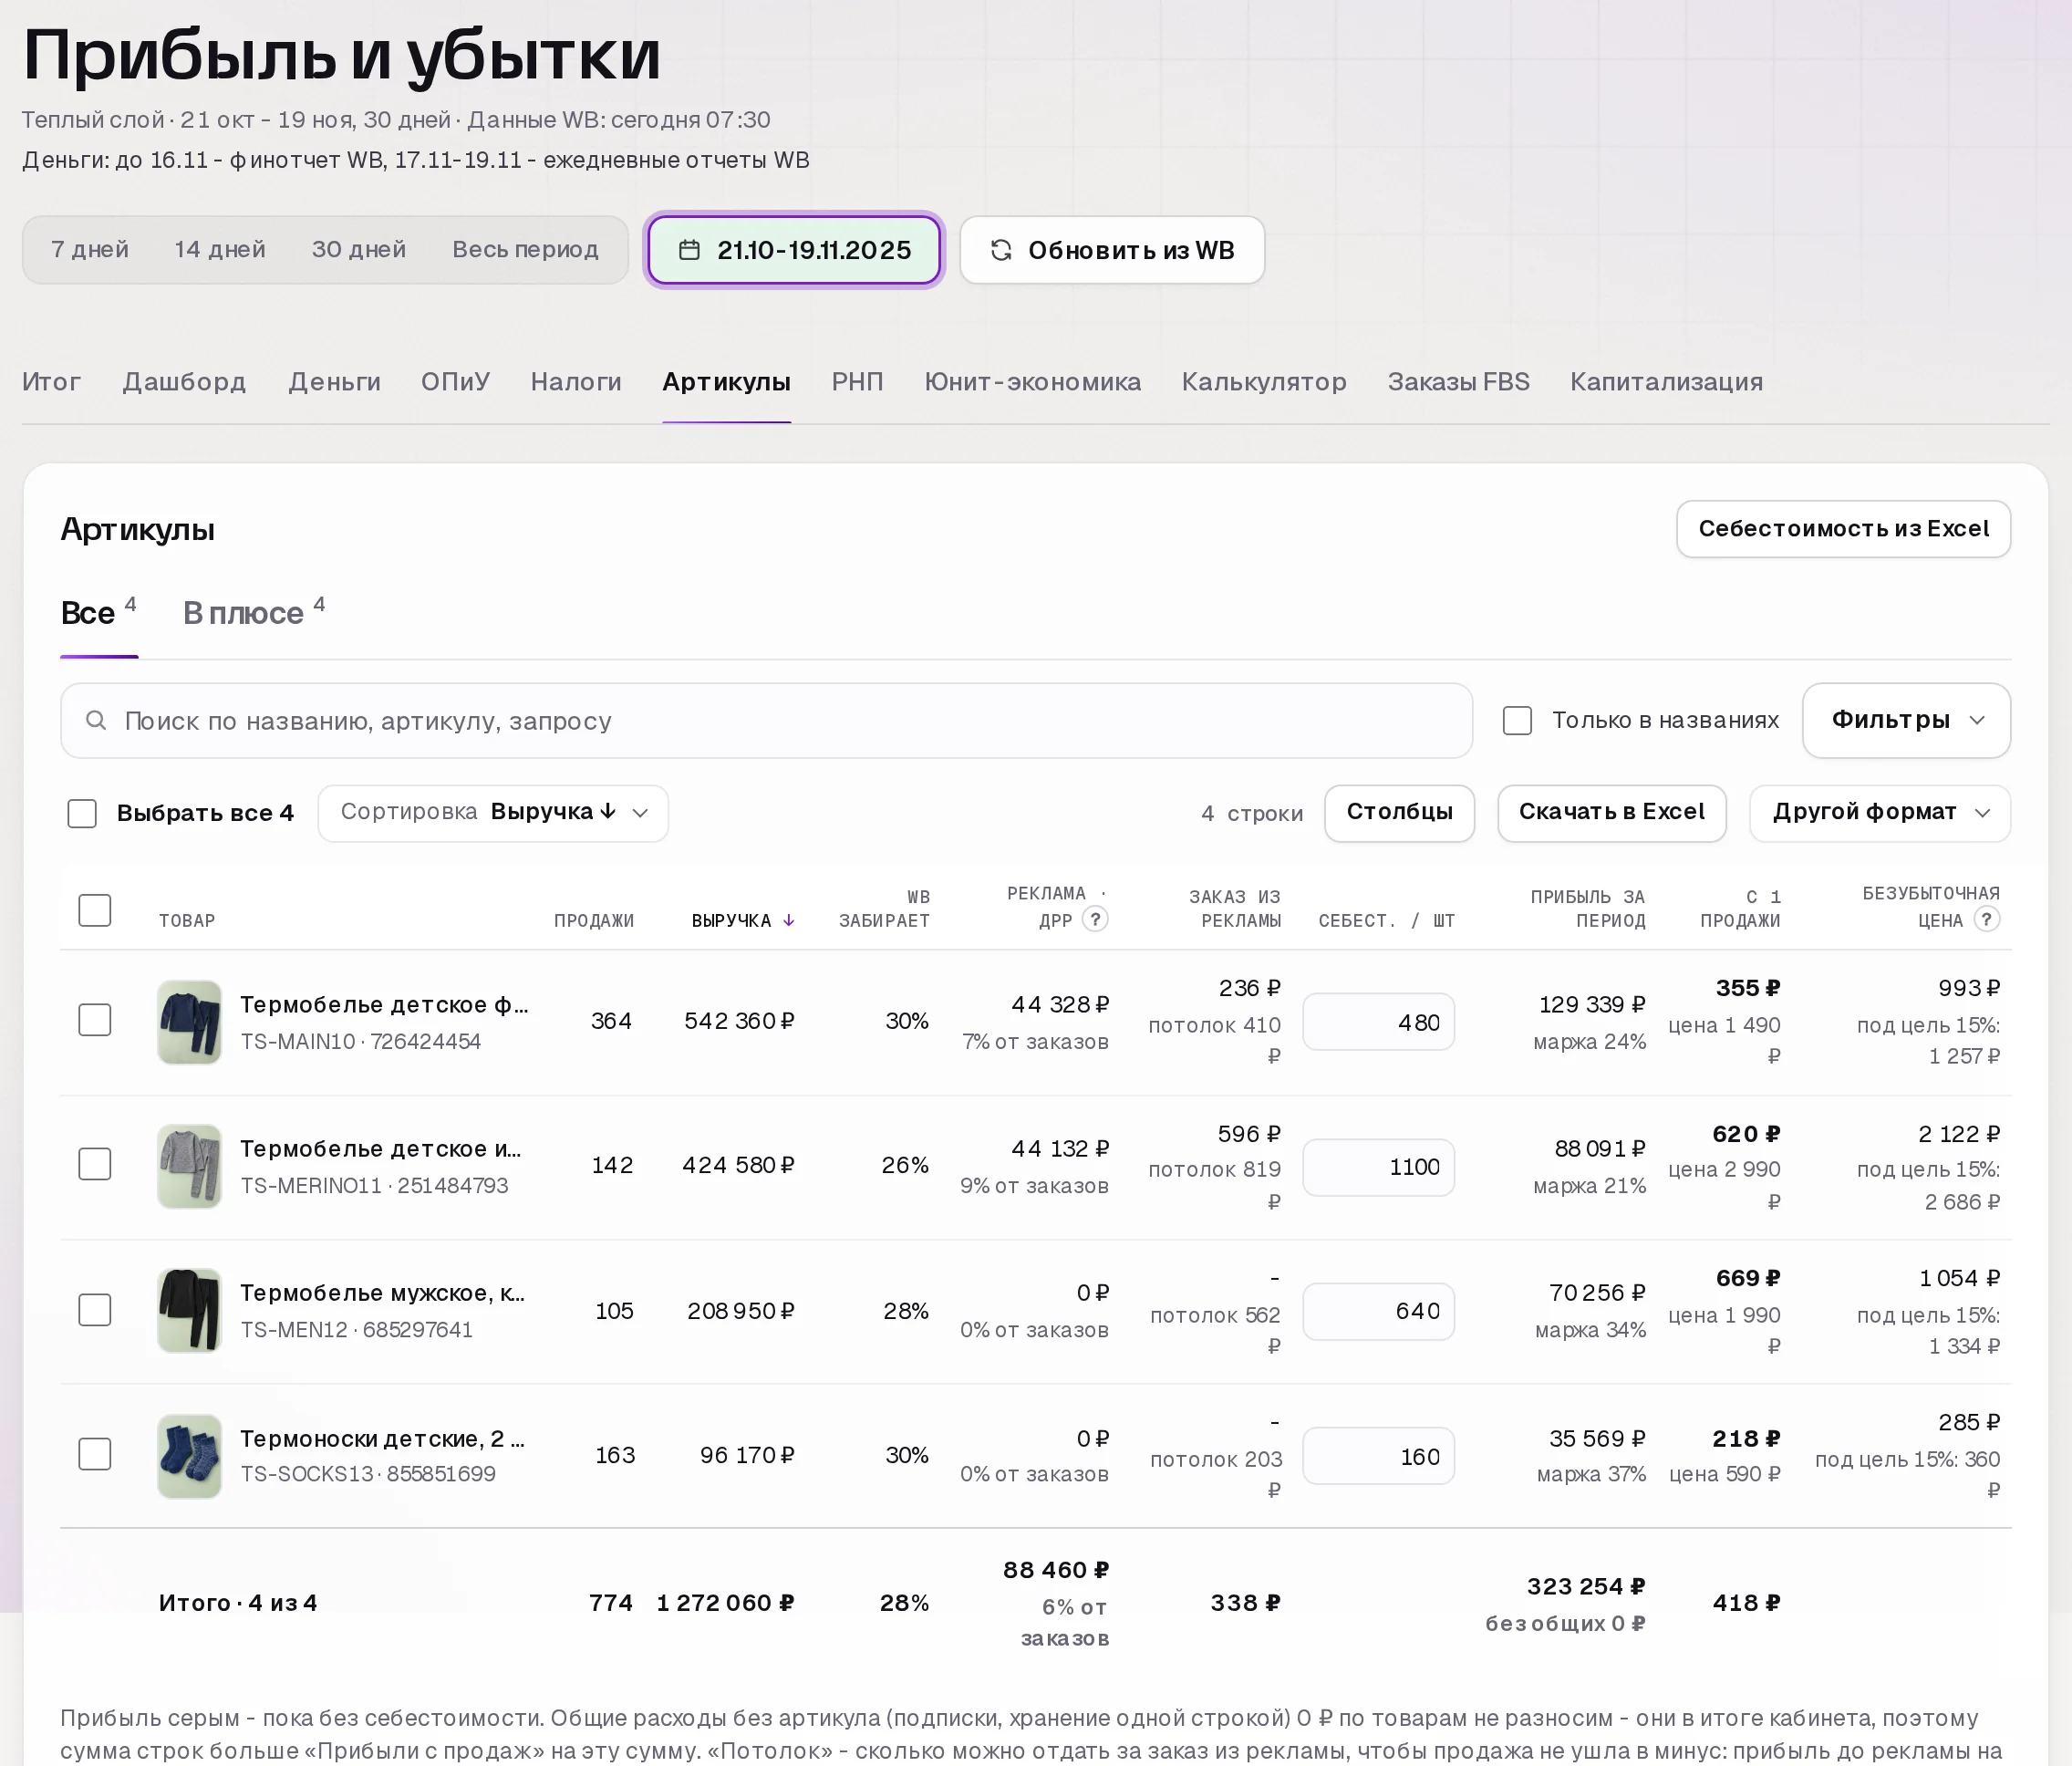
Task: Edit the cost field showing 480
Action: click(1378, 1022)
